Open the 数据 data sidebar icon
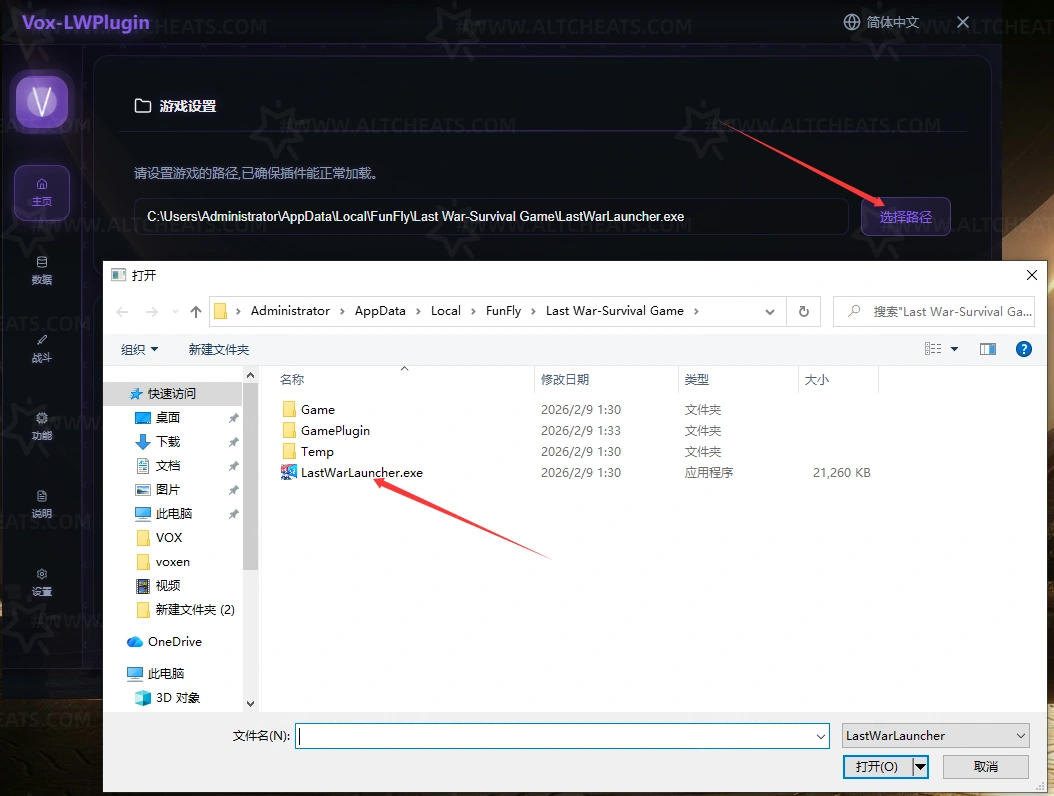This screenshot has height=796, width=1054. [x=42, y=270]
